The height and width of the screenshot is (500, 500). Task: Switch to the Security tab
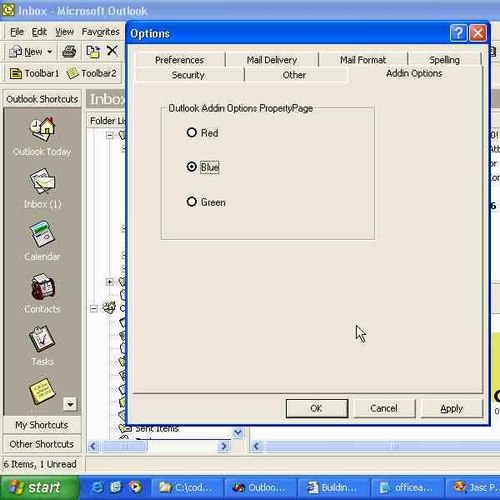point(188,75)
